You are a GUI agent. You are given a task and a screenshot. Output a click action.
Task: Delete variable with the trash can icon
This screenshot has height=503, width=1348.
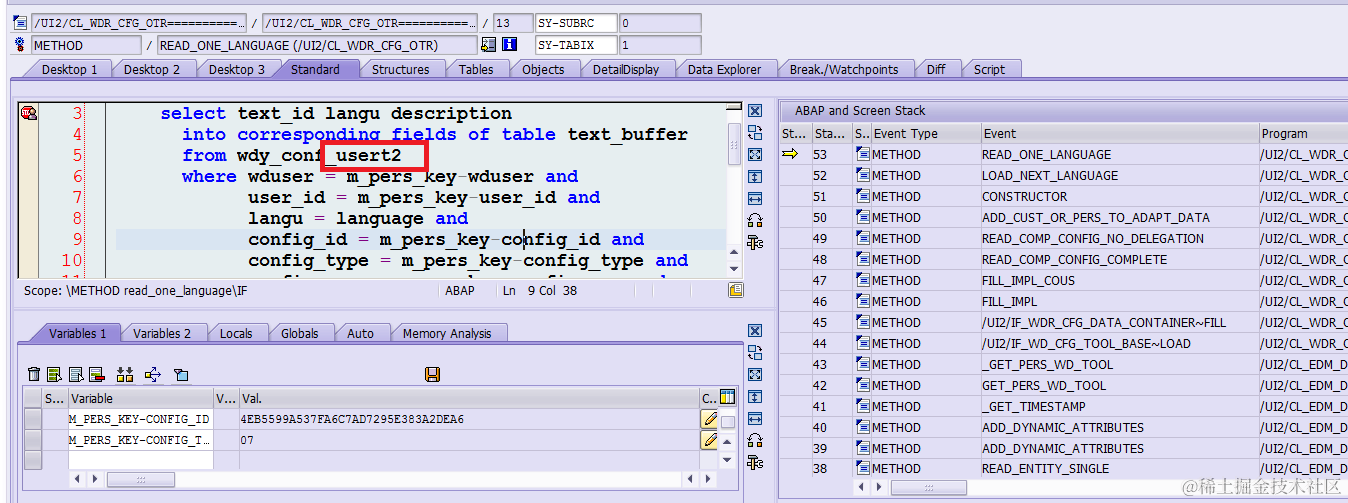[34, 374]
